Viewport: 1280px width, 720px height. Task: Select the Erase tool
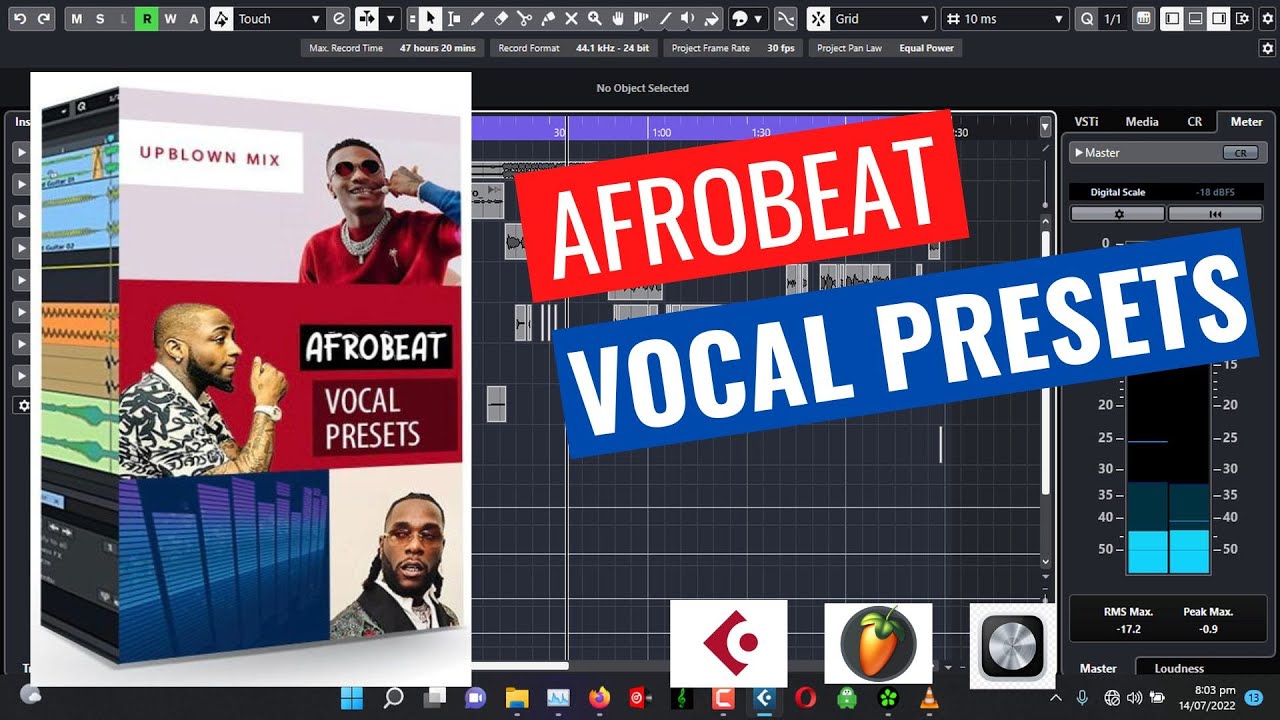(x=501, y=19)
